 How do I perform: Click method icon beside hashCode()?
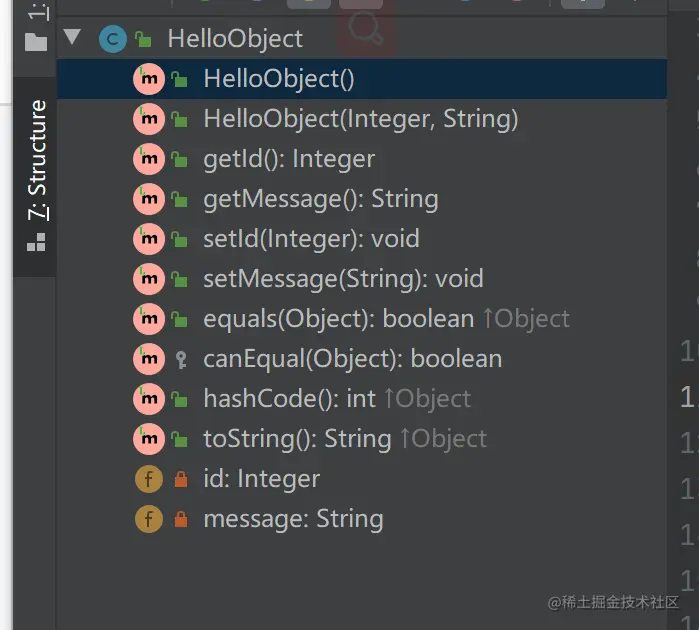click(148, 399)
